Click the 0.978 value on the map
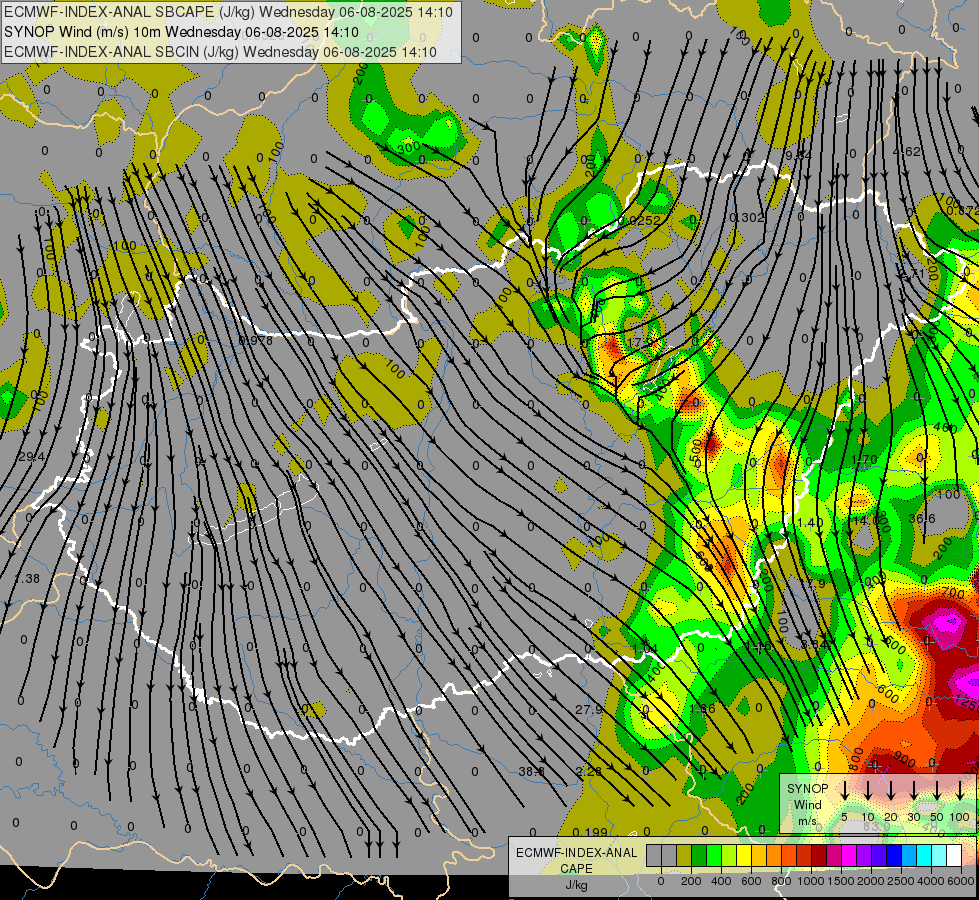Viewport: 979px width, 900px height. click(255, 340)
